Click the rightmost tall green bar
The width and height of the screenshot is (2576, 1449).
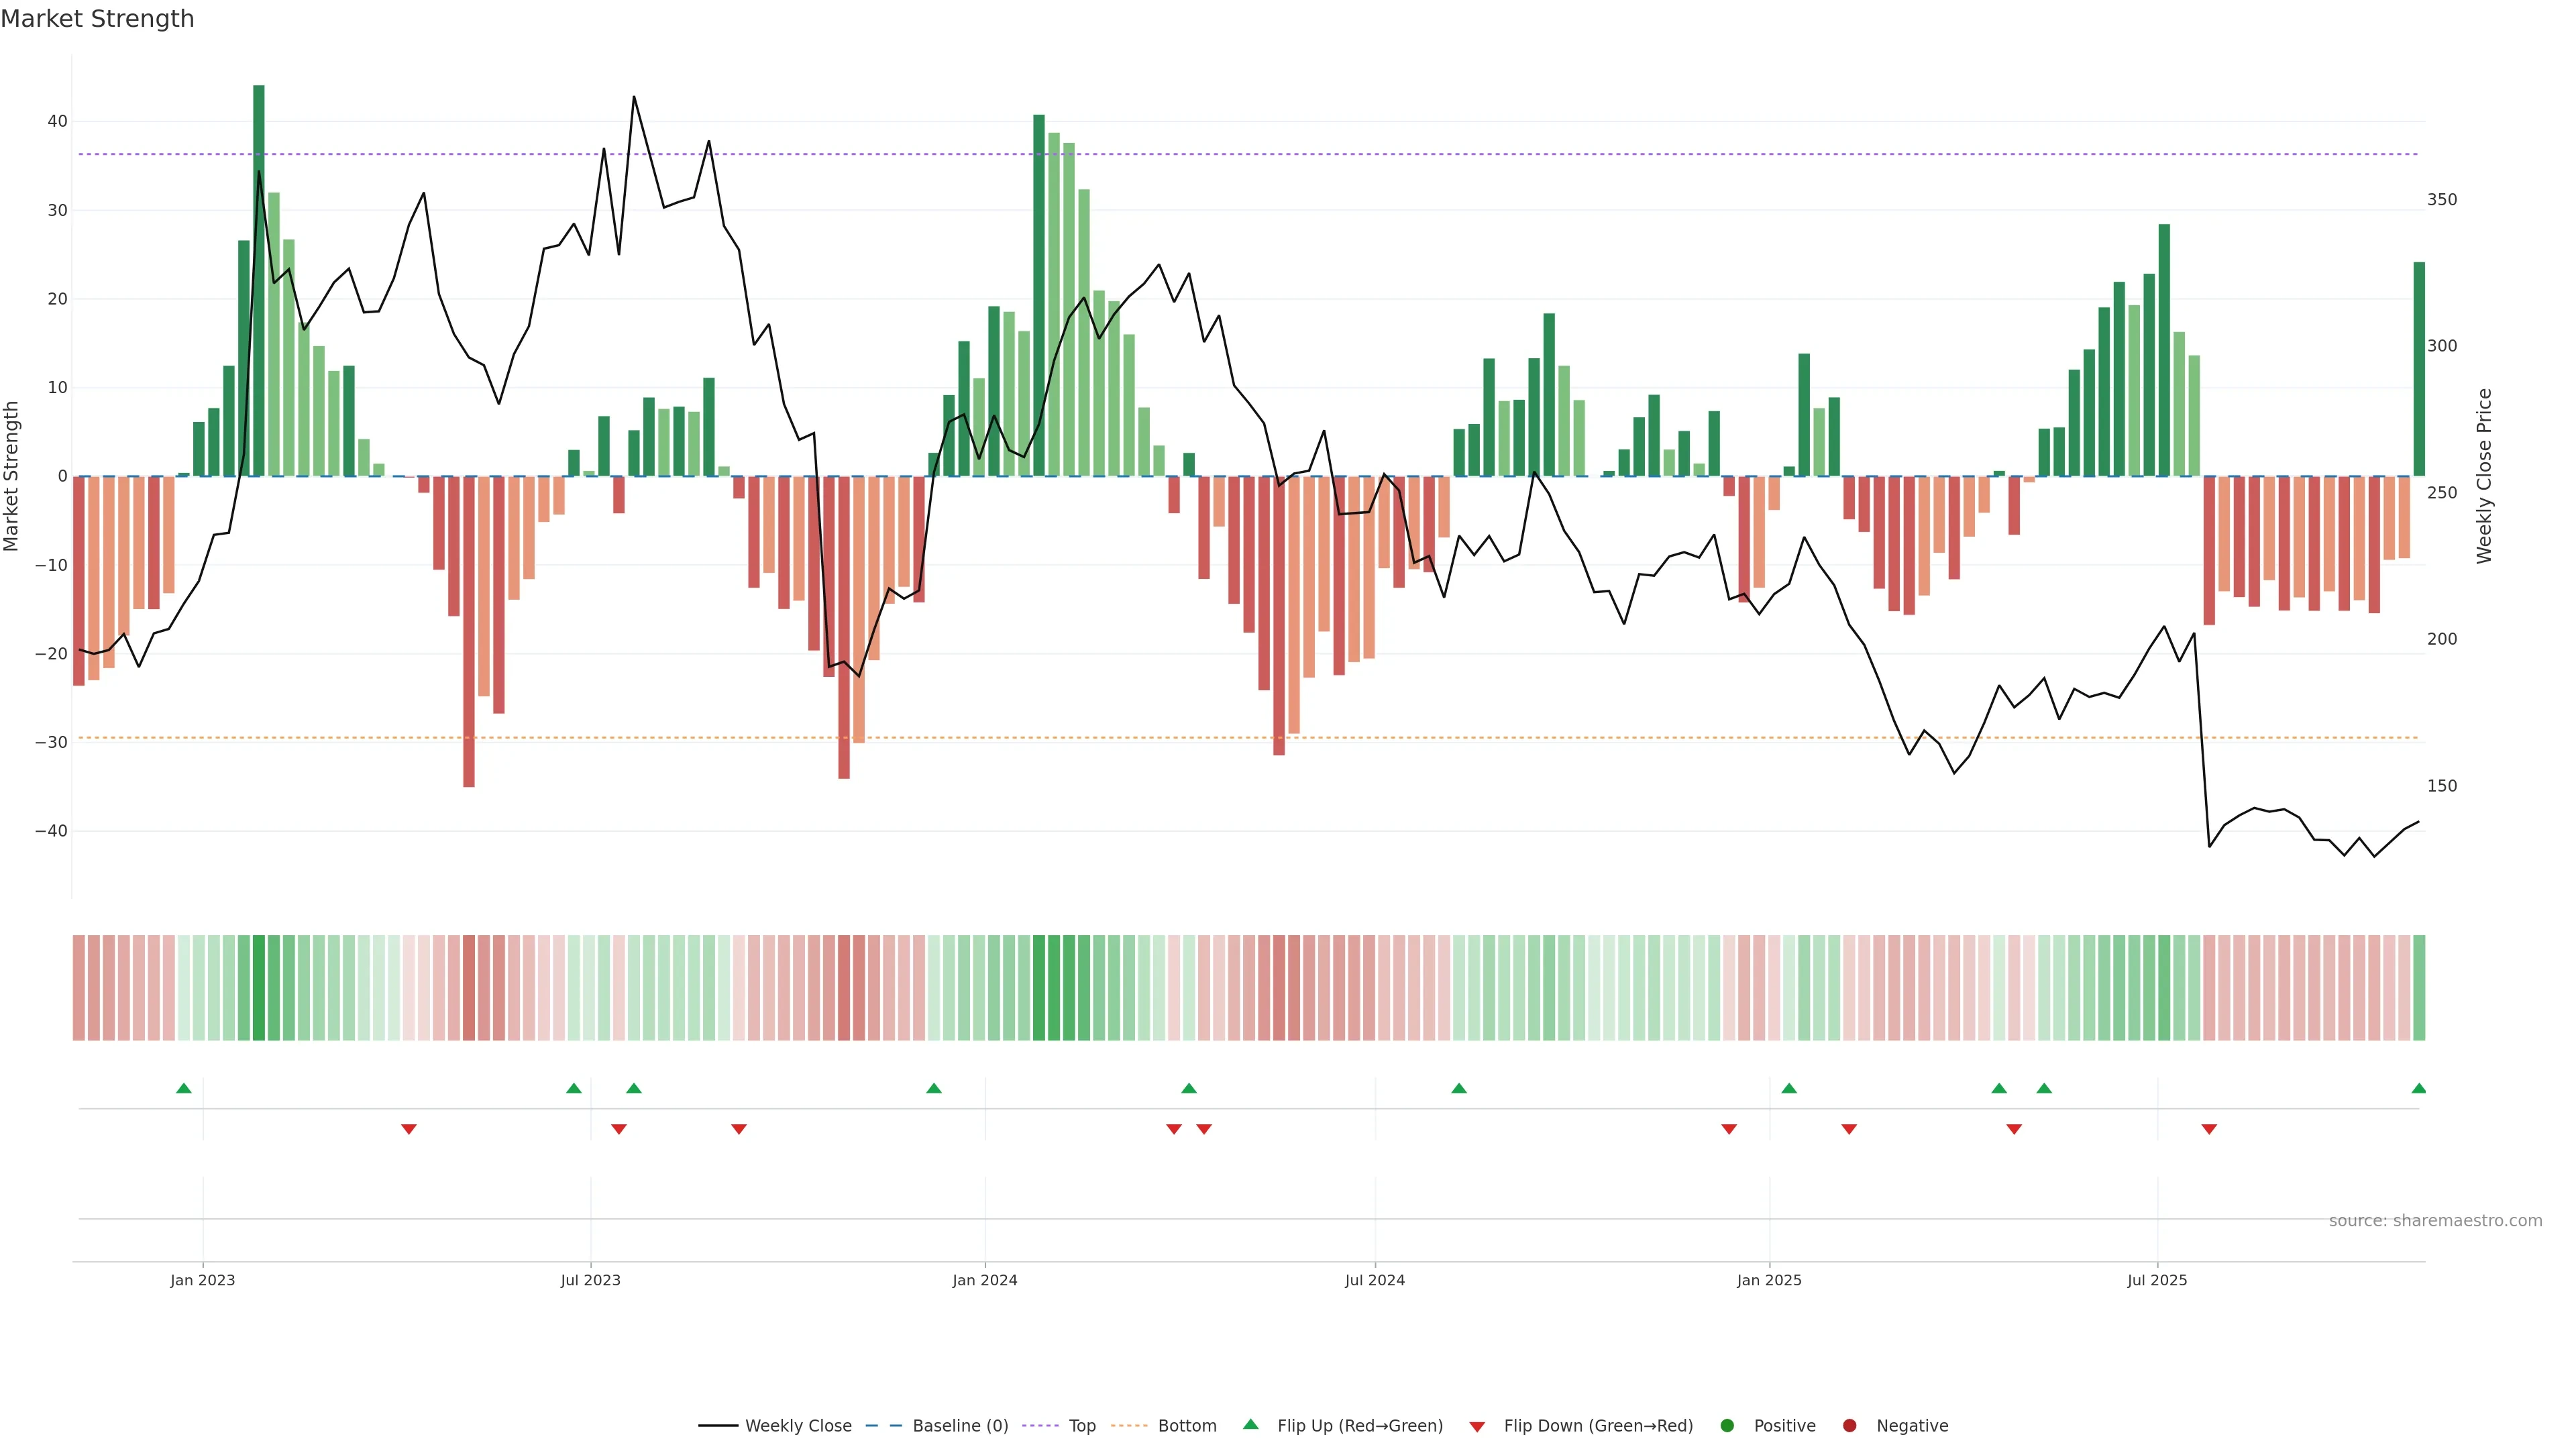click(x=2418, y=370)
